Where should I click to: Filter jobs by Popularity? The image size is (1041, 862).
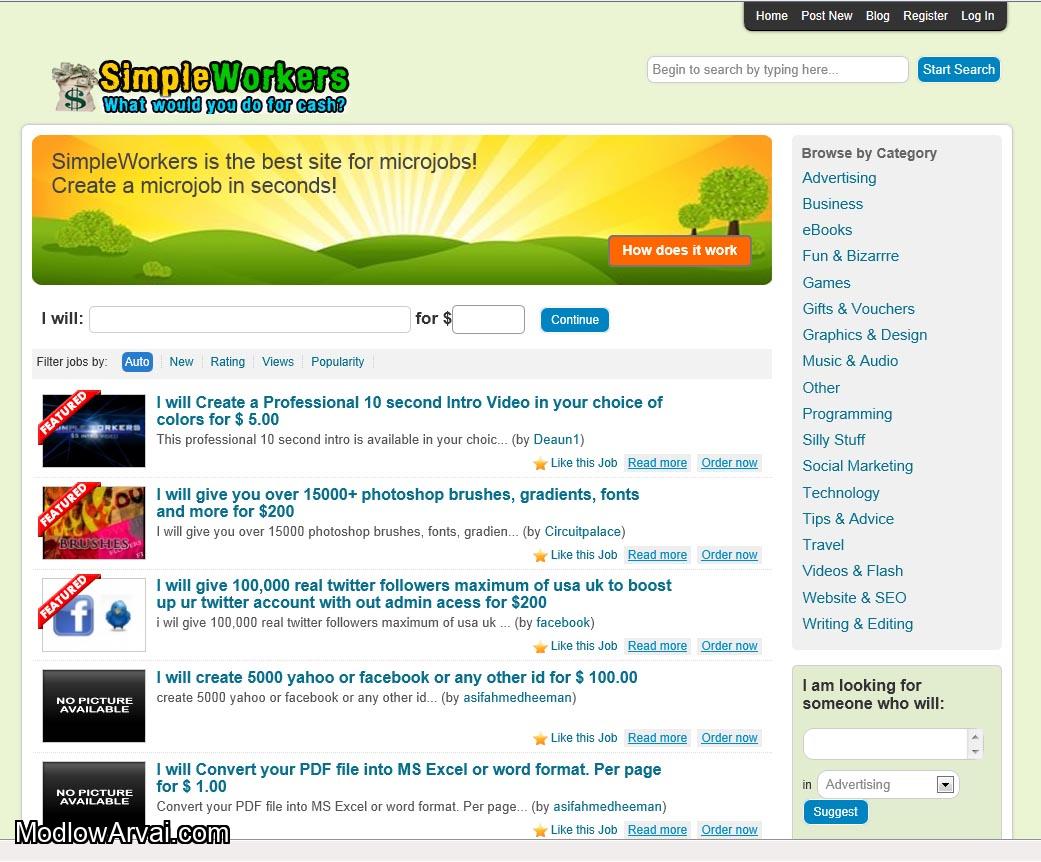[337, 362]
